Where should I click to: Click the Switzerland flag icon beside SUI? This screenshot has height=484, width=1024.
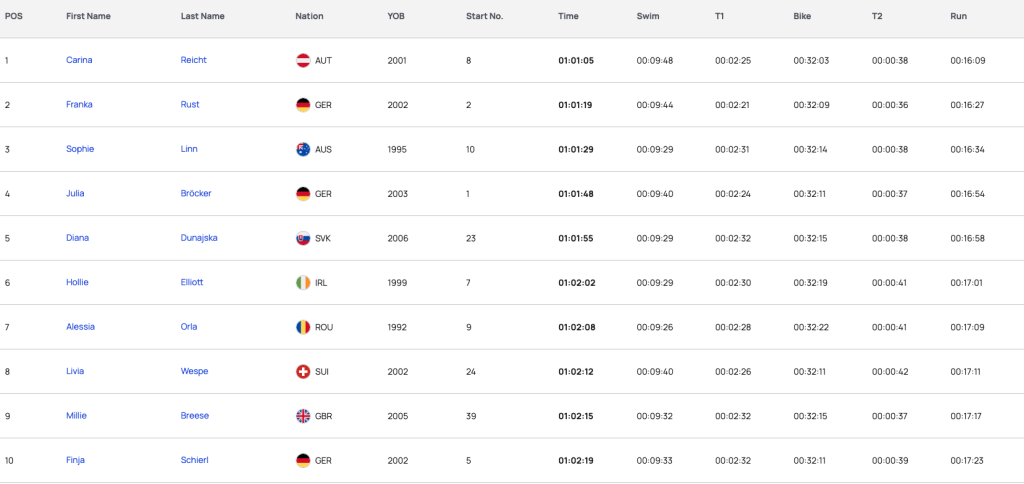303,372
